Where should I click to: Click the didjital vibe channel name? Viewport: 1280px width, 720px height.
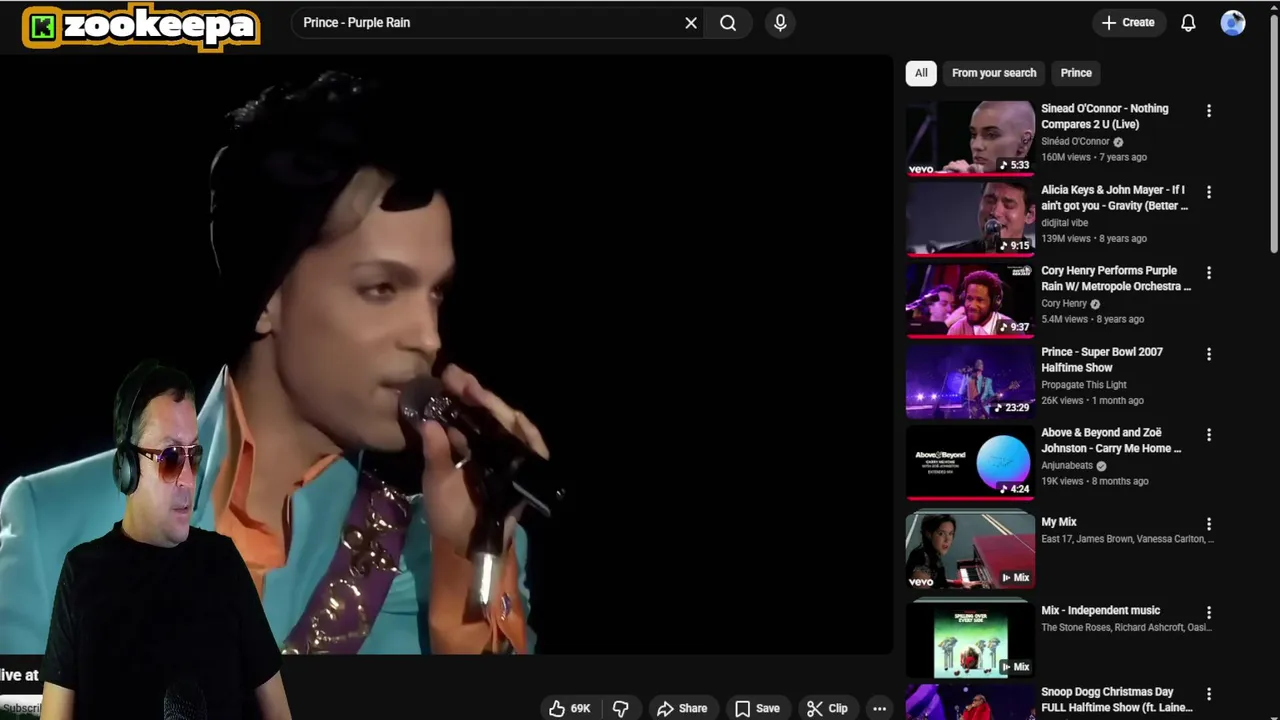pos(1064,223)
